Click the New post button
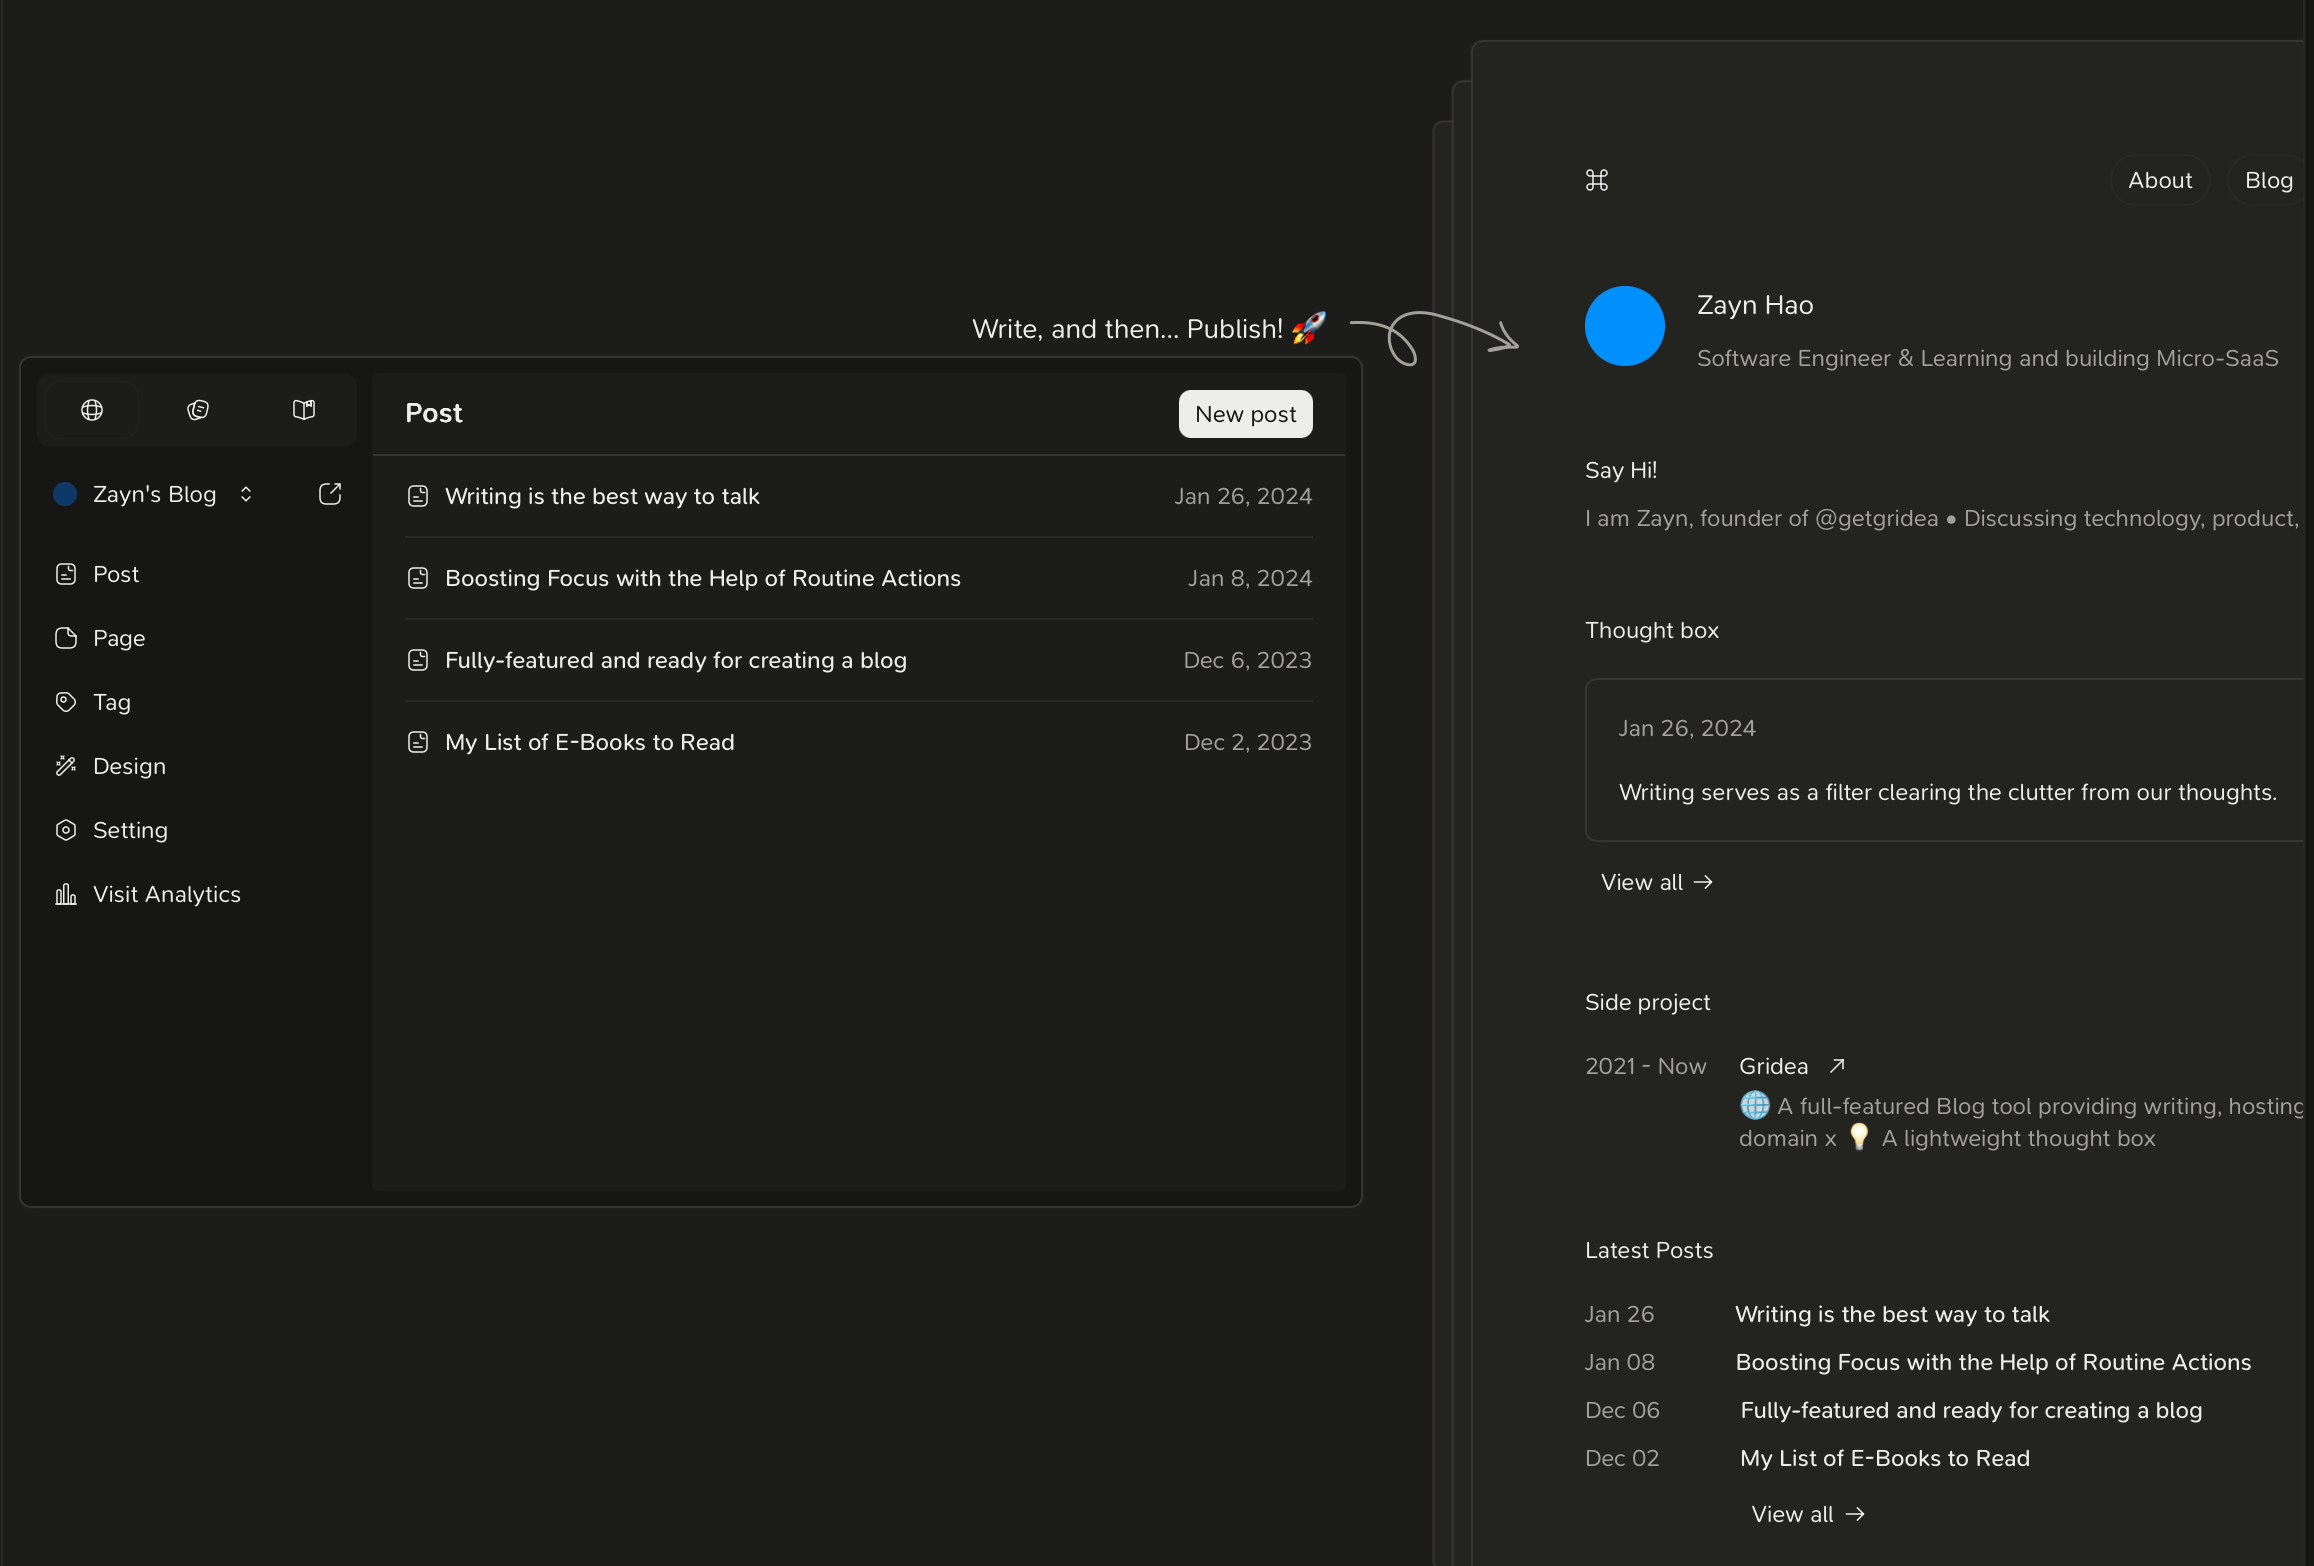This screenshot has height=1566, width=2314. 1245,414
